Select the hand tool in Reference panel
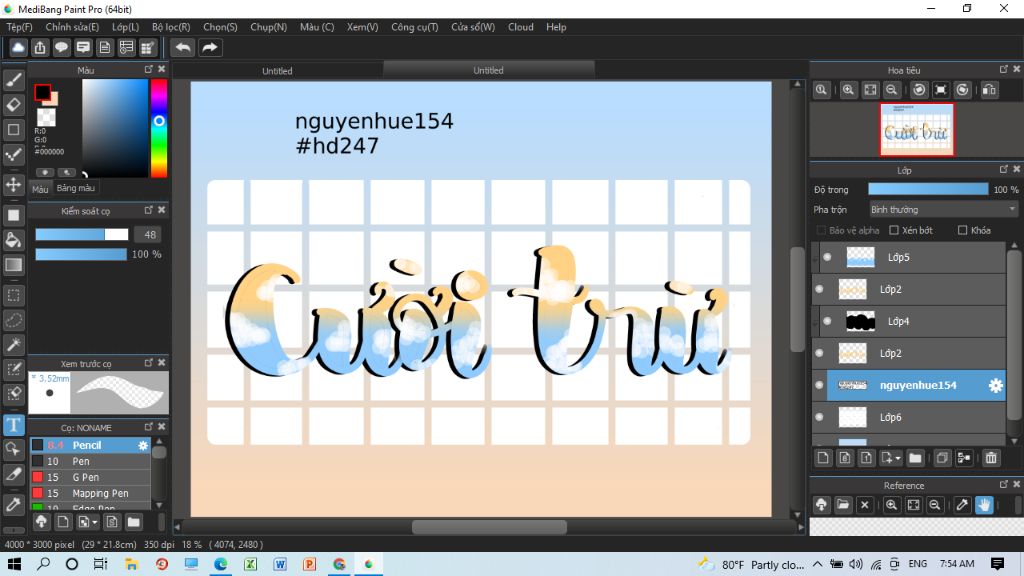Image resolution: width=1024 pixels, height=576 pixels. (984, 505)
